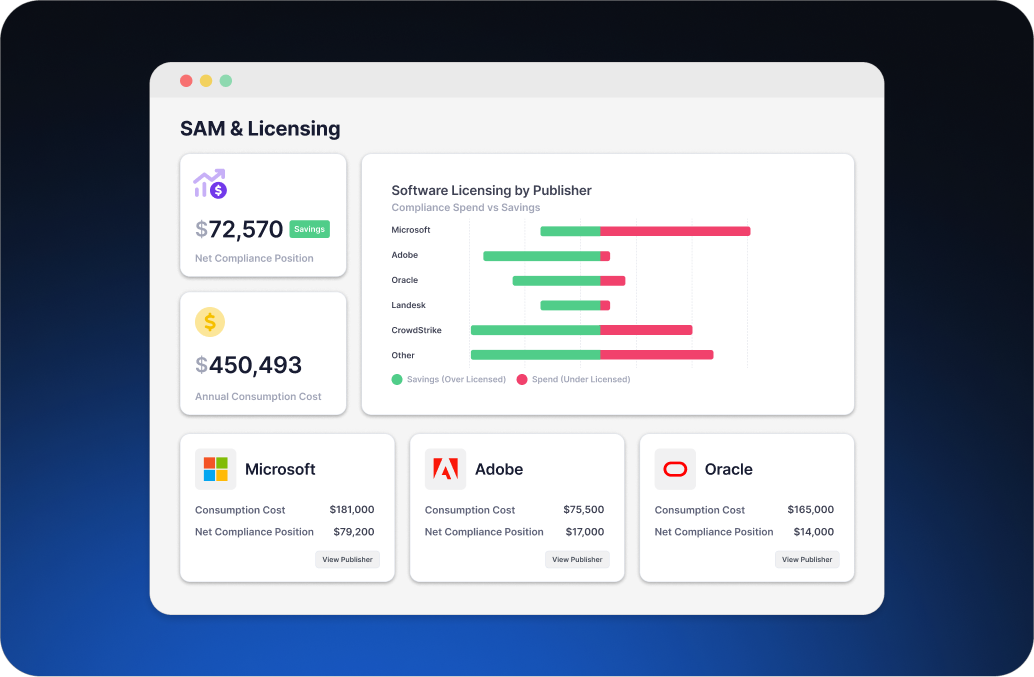Viewport: 1034px width, 677px height.
Task: Open View Publisher for Oracle
Action: 807,559
